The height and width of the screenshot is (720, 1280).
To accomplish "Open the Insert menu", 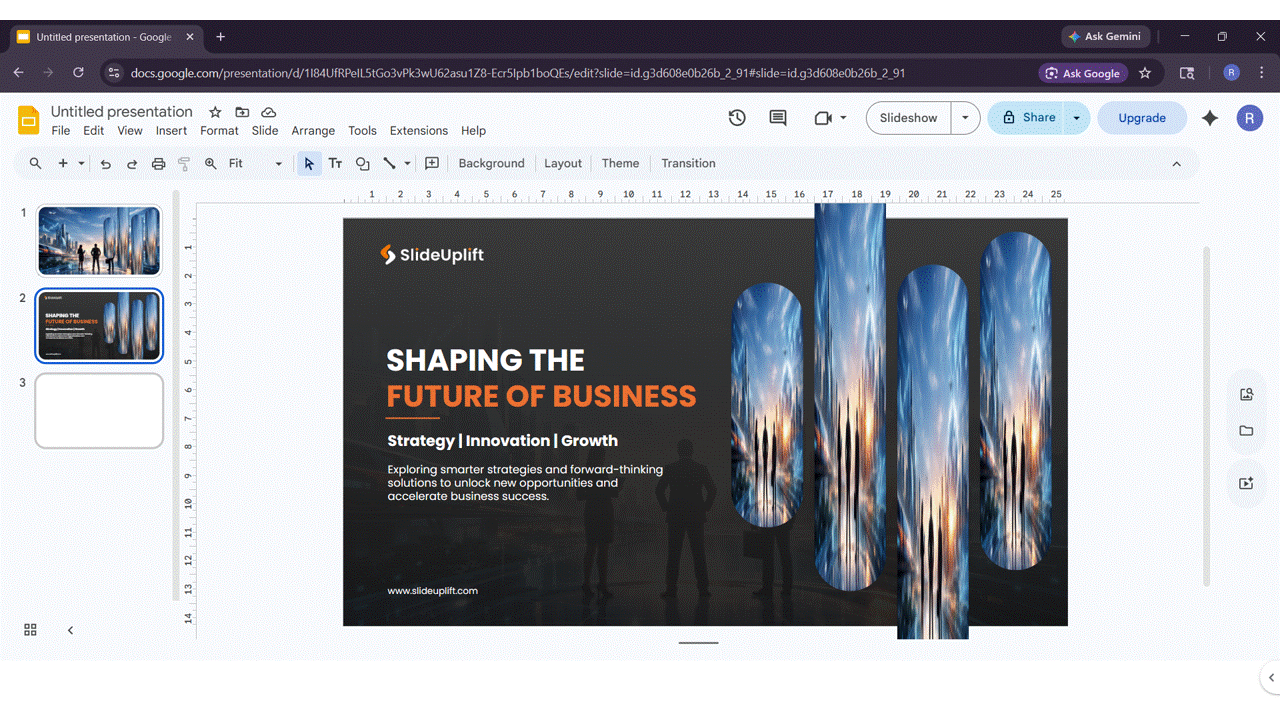I will point(171,130).
